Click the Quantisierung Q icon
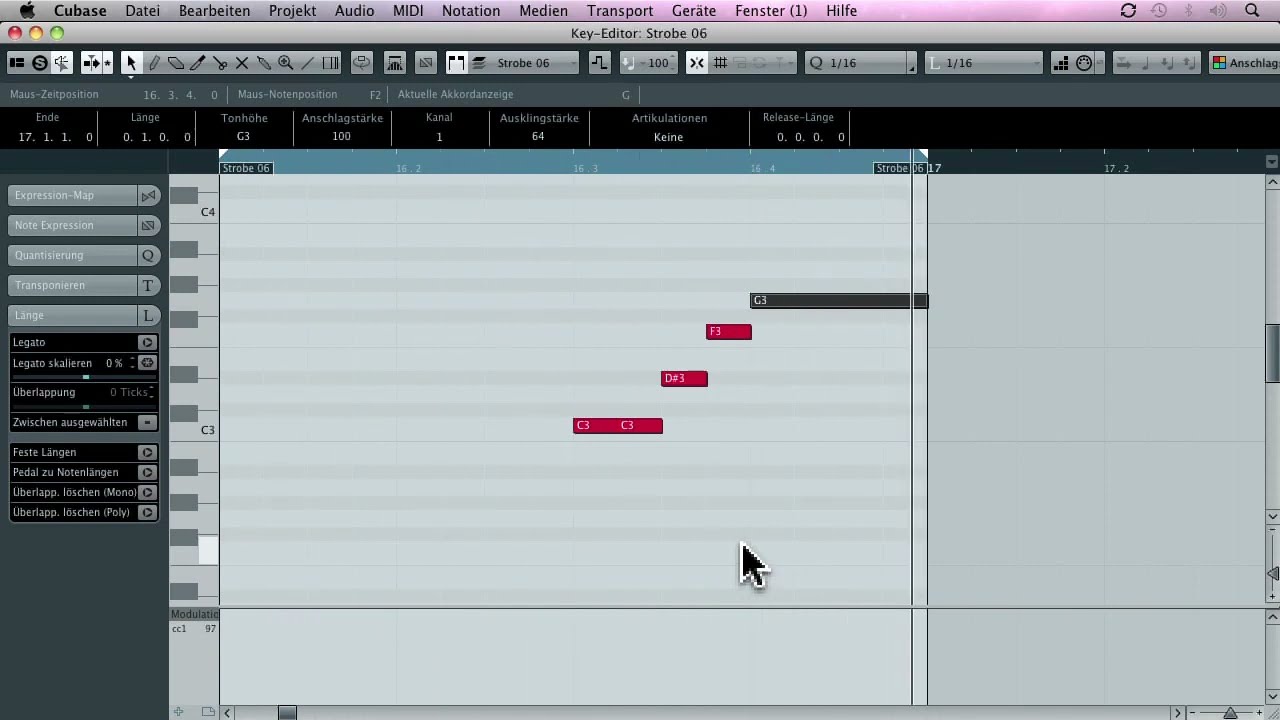Screen dimensions: 1280x720 click(x=148, y=255)
